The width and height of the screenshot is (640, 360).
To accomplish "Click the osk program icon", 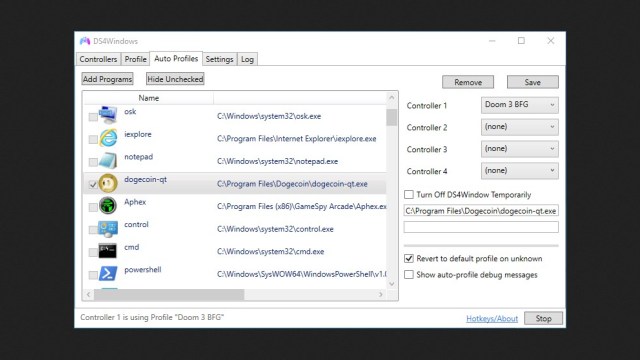I will (108, 115).
